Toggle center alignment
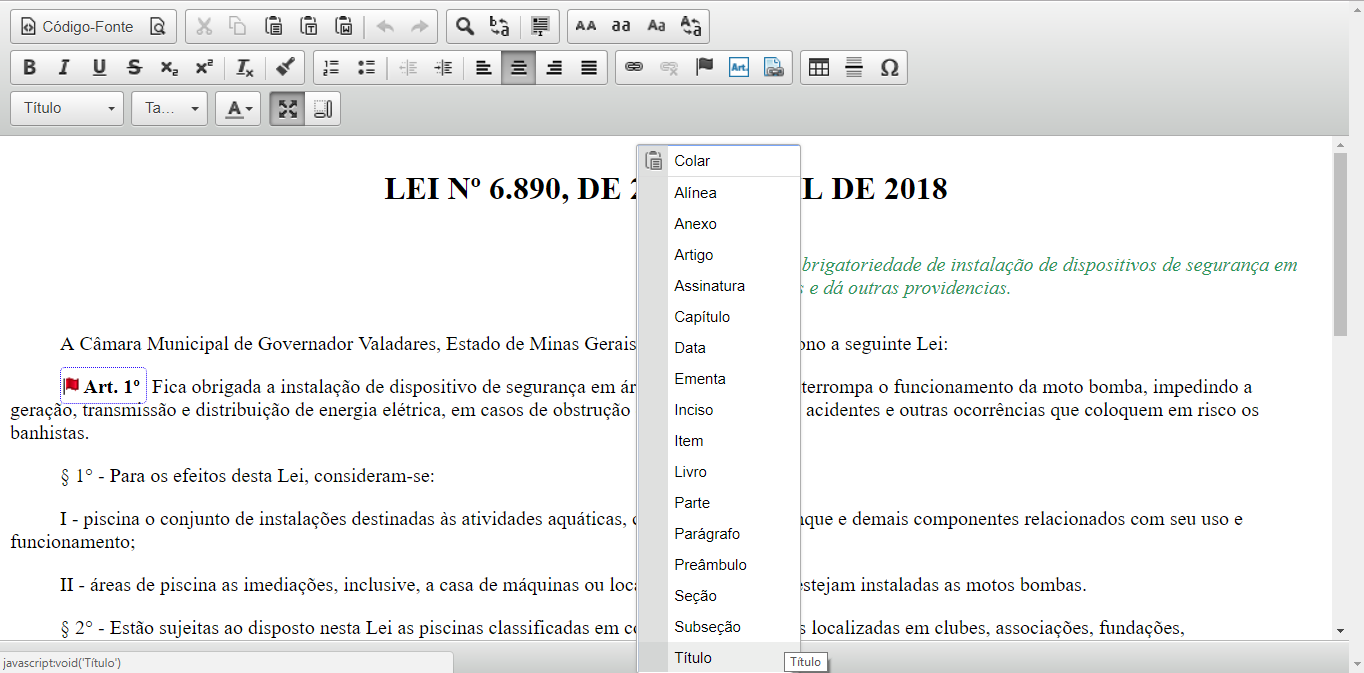 click(519, 68)
